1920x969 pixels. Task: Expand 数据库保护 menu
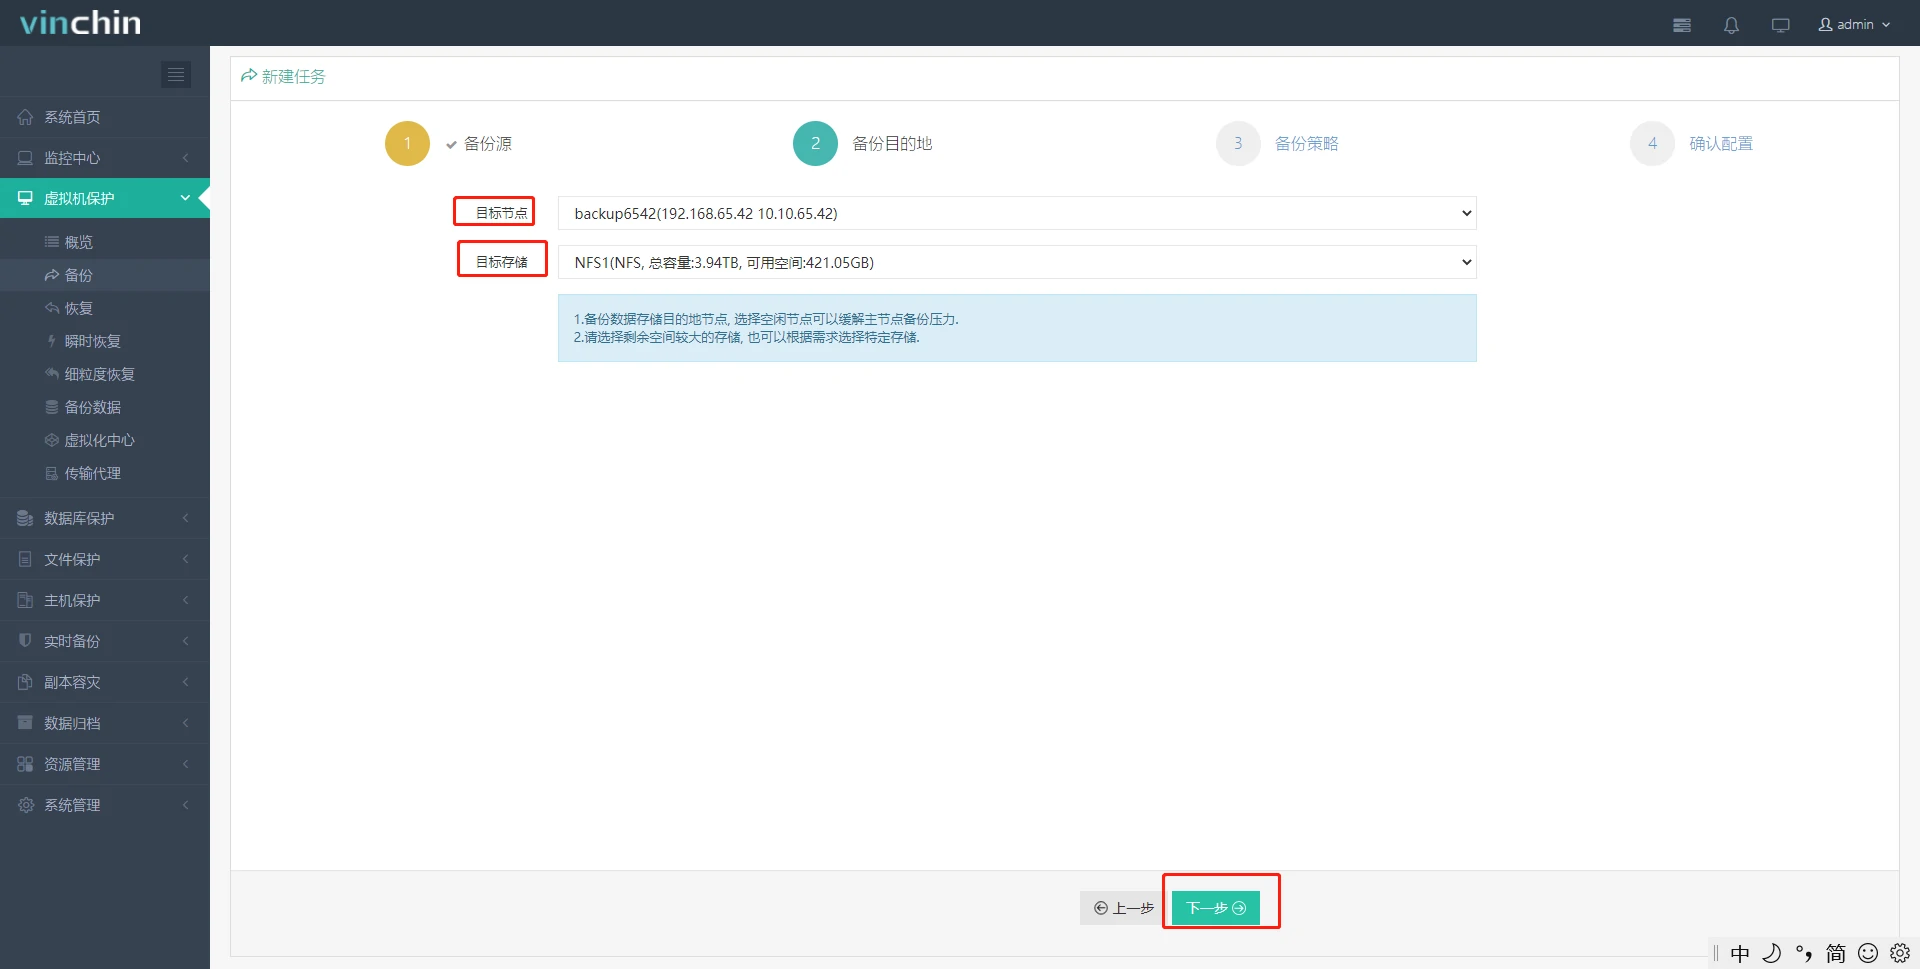click(x=105, y=518)
